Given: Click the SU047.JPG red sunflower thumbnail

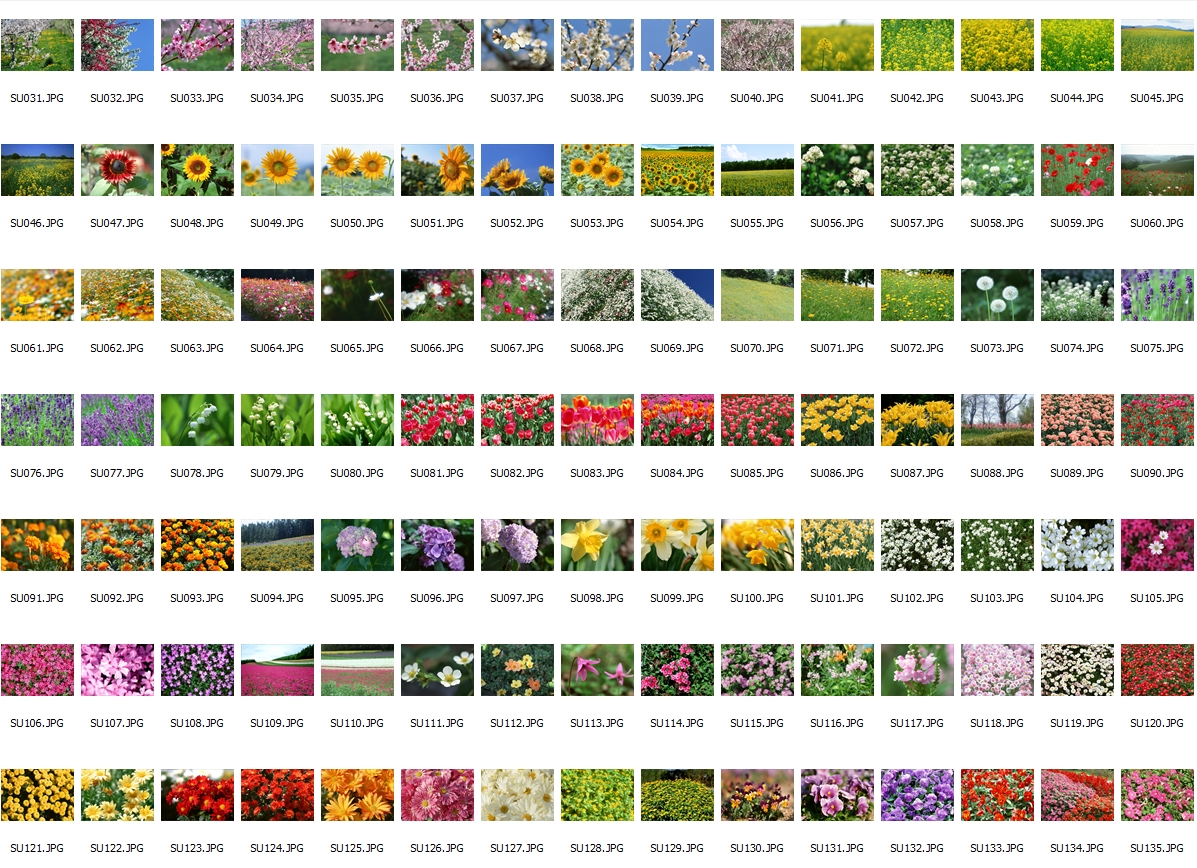Looking at the screenshot, I should [x=117, y=170].
